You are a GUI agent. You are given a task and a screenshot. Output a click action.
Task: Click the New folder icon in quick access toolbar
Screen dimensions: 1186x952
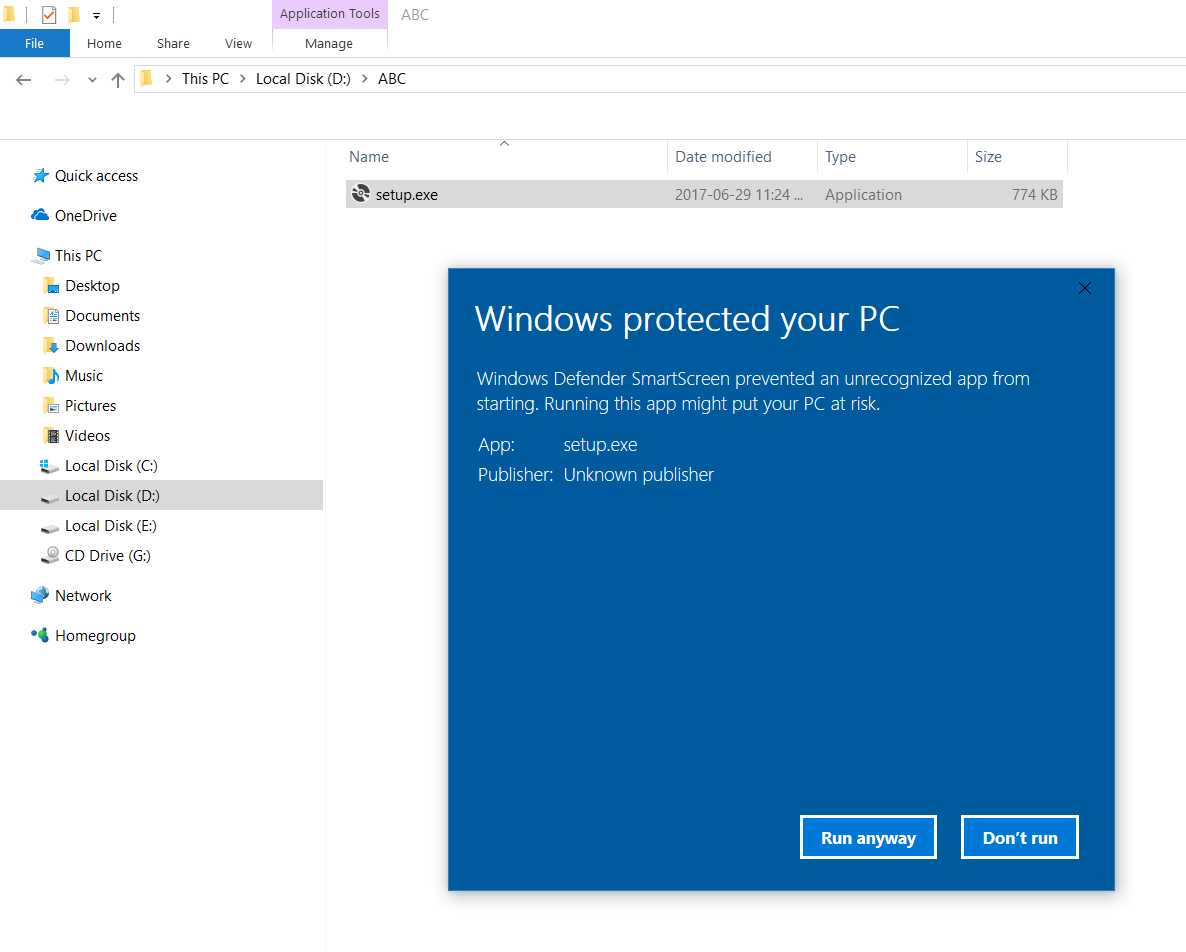point(74,14)
